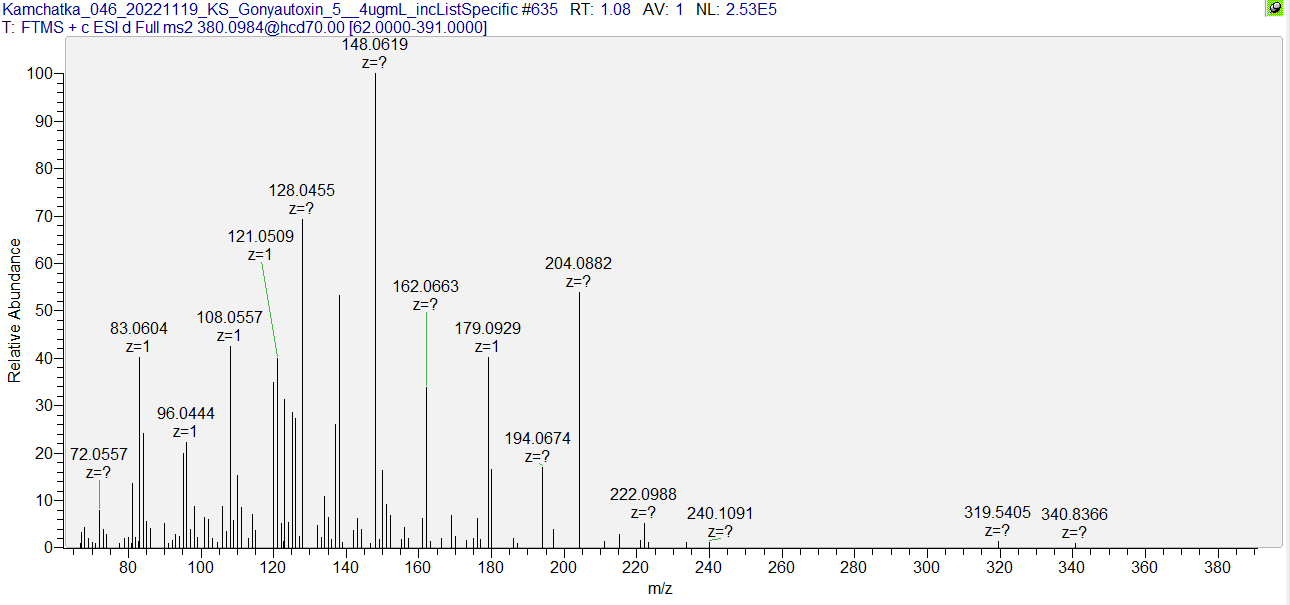
Task: Click the FTMS scan filter text line
Action: [245, 27]
